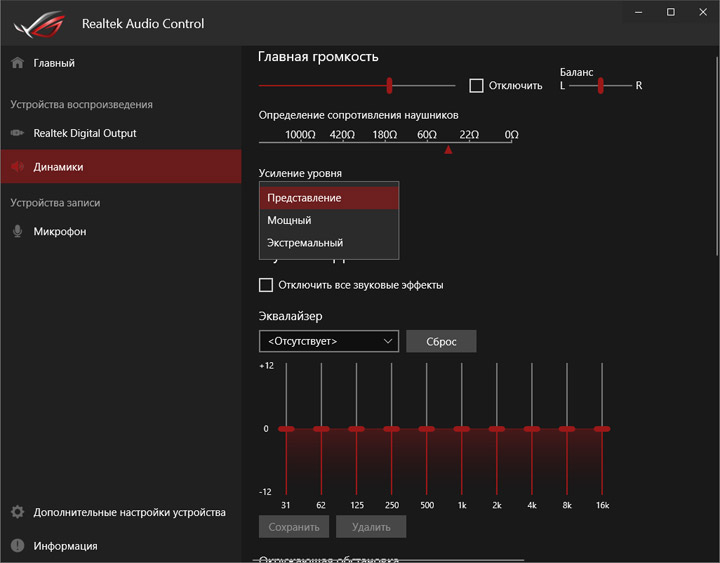Click the digital output connector icon
Image resolution: width=720 pixels, height=563 pixels.
tap(17, 133)
